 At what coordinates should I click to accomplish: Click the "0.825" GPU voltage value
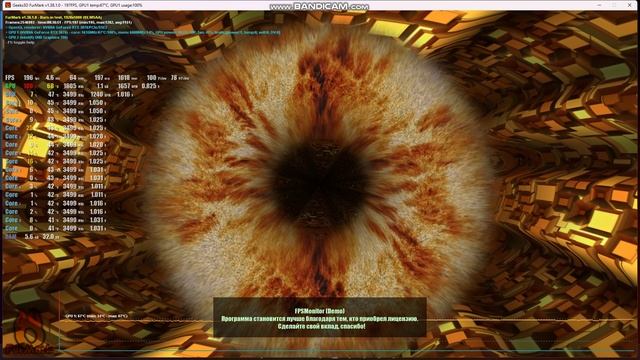pos(149,86)
